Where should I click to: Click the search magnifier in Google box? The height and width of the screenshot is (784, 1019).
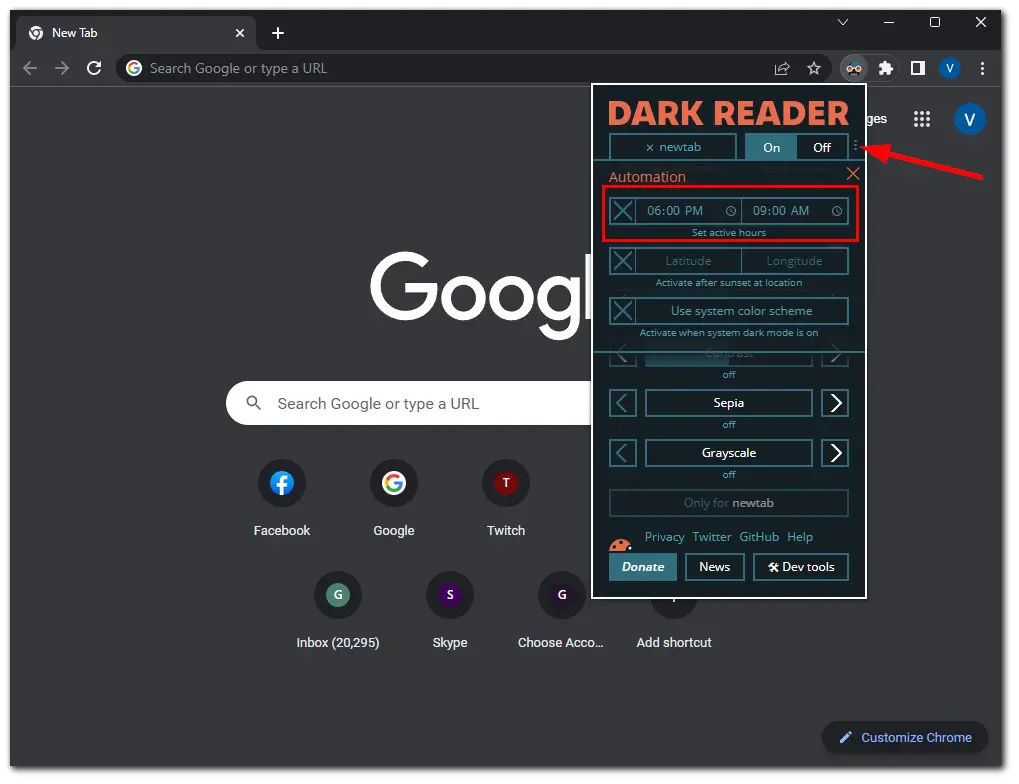253,403
